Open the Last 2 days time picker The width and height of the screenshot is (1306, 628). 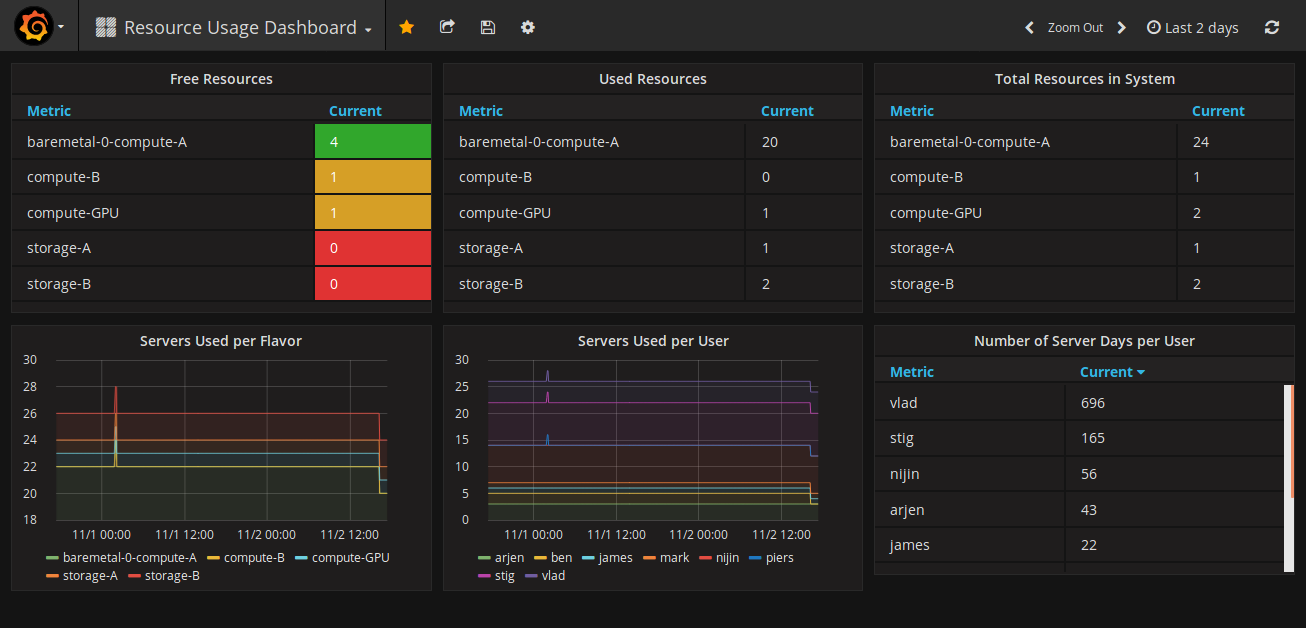click(1193, 28)
